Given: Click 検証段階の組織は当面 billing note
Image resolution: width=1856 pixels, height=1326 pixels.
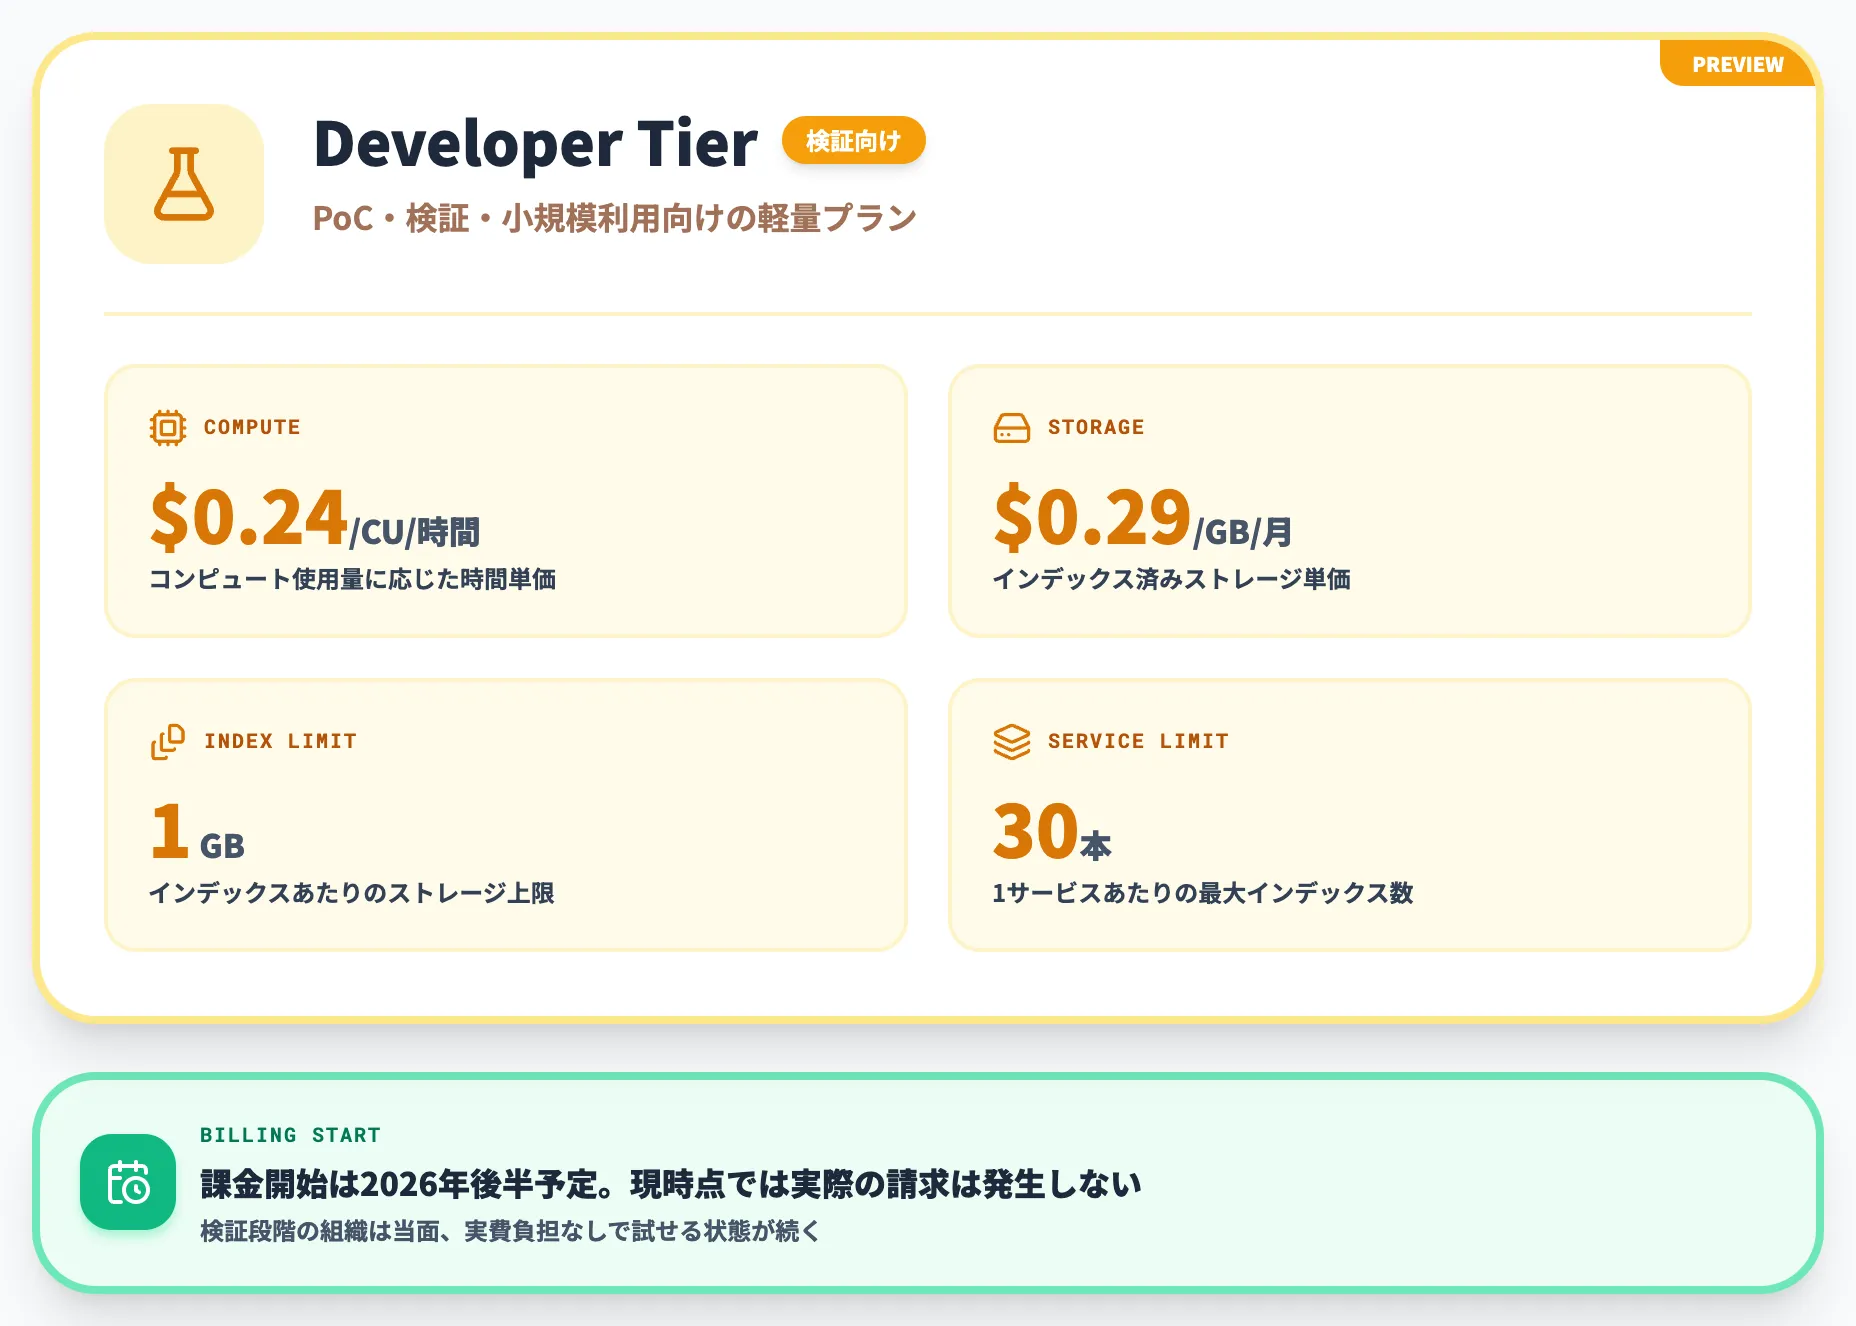Looking at the screenshot, I should [x=510, y=1231].
